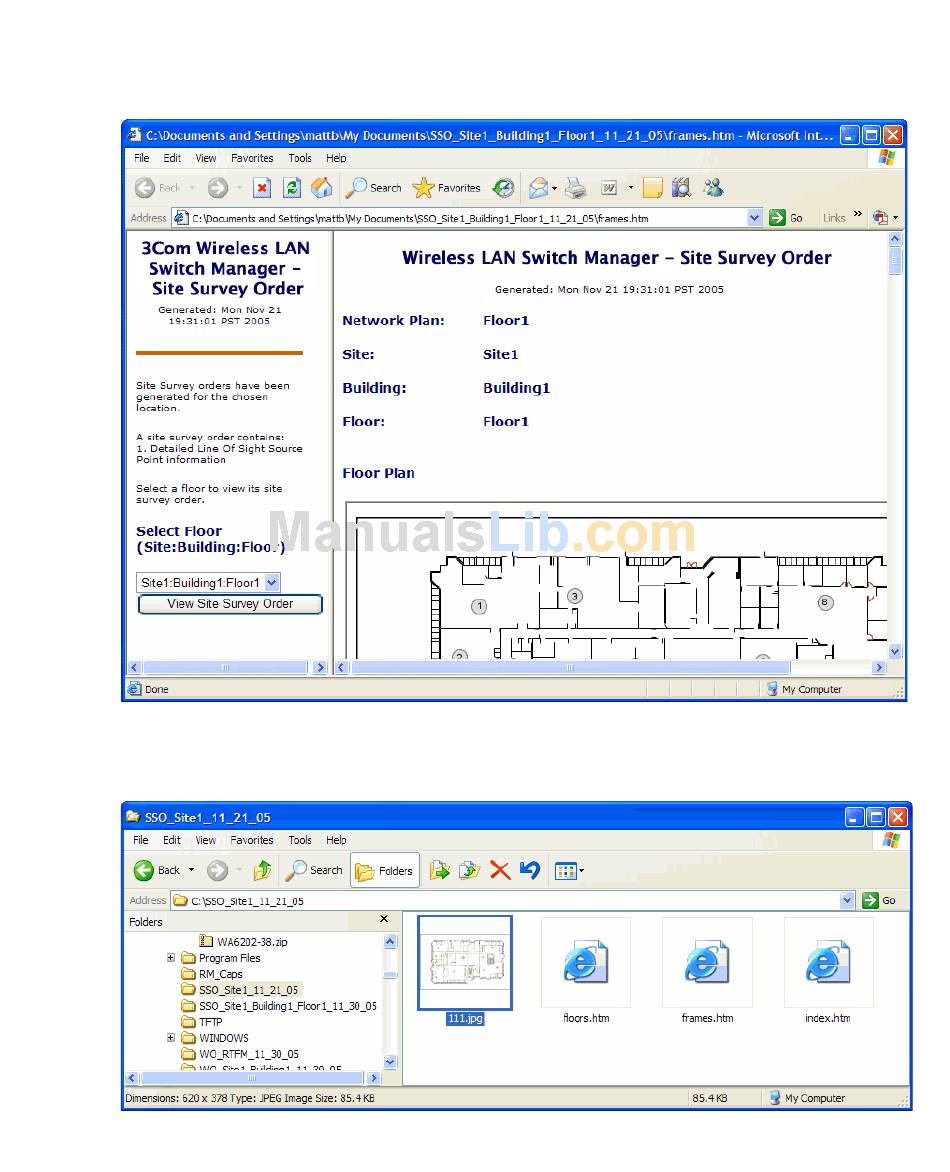
Task: Select the frames.htm file icon
Action: coord(707,963)
